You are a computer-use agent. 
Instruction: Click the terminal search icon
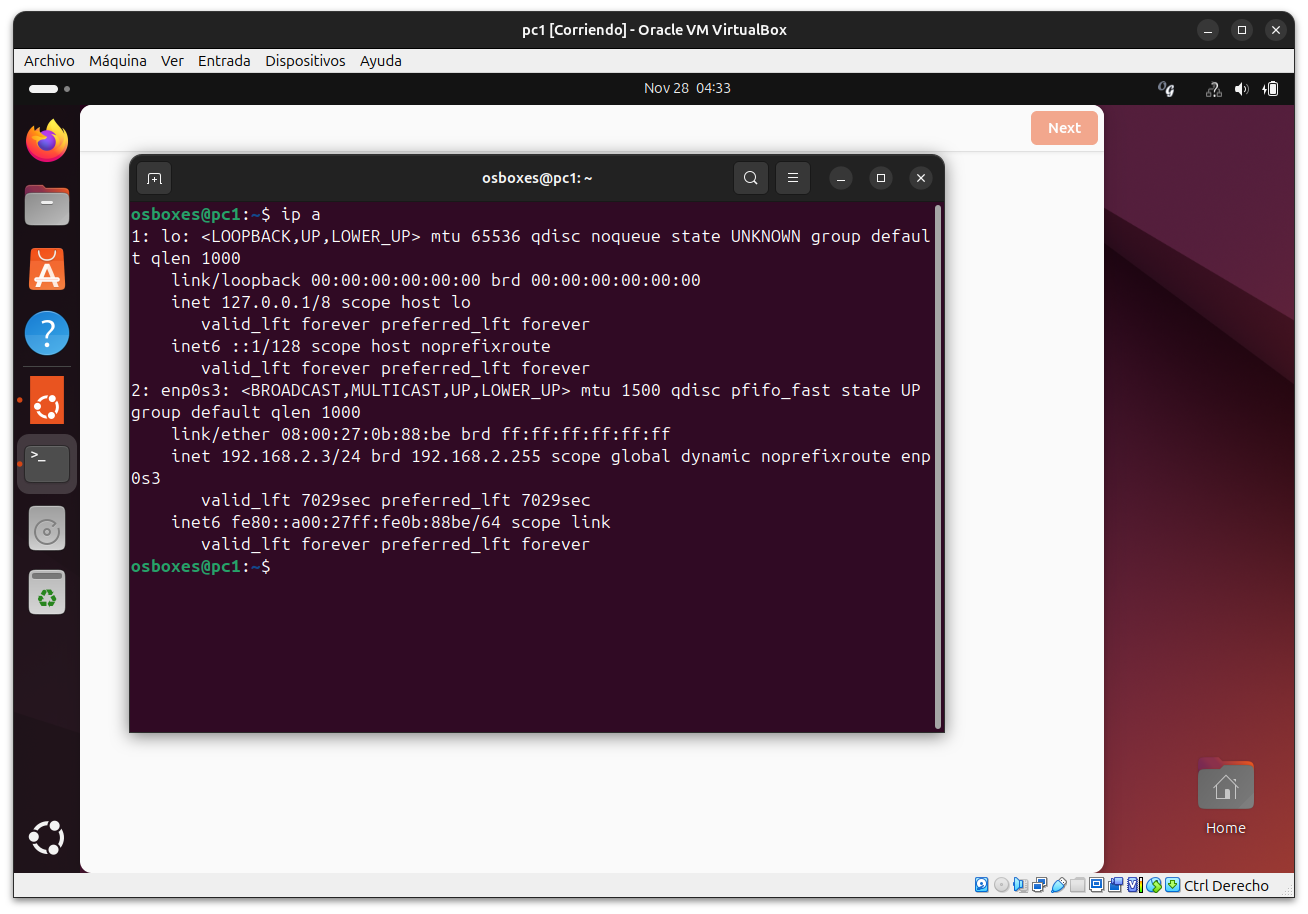751,179
